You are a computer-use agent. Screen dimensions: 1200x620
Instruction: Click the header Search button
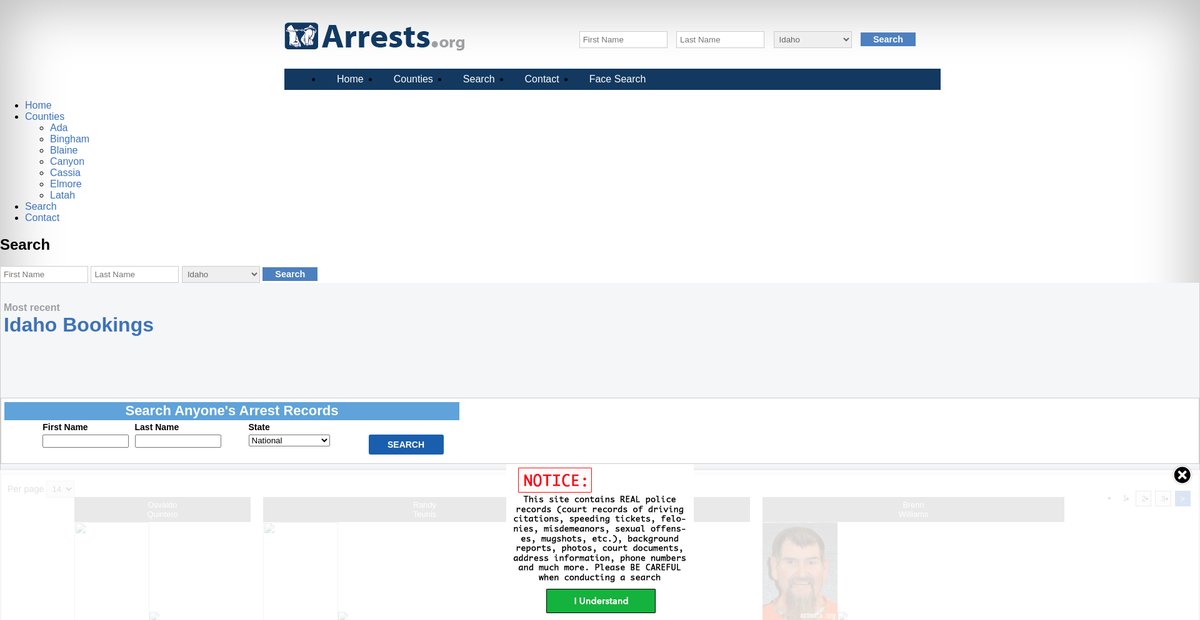[x=888, y=40]
